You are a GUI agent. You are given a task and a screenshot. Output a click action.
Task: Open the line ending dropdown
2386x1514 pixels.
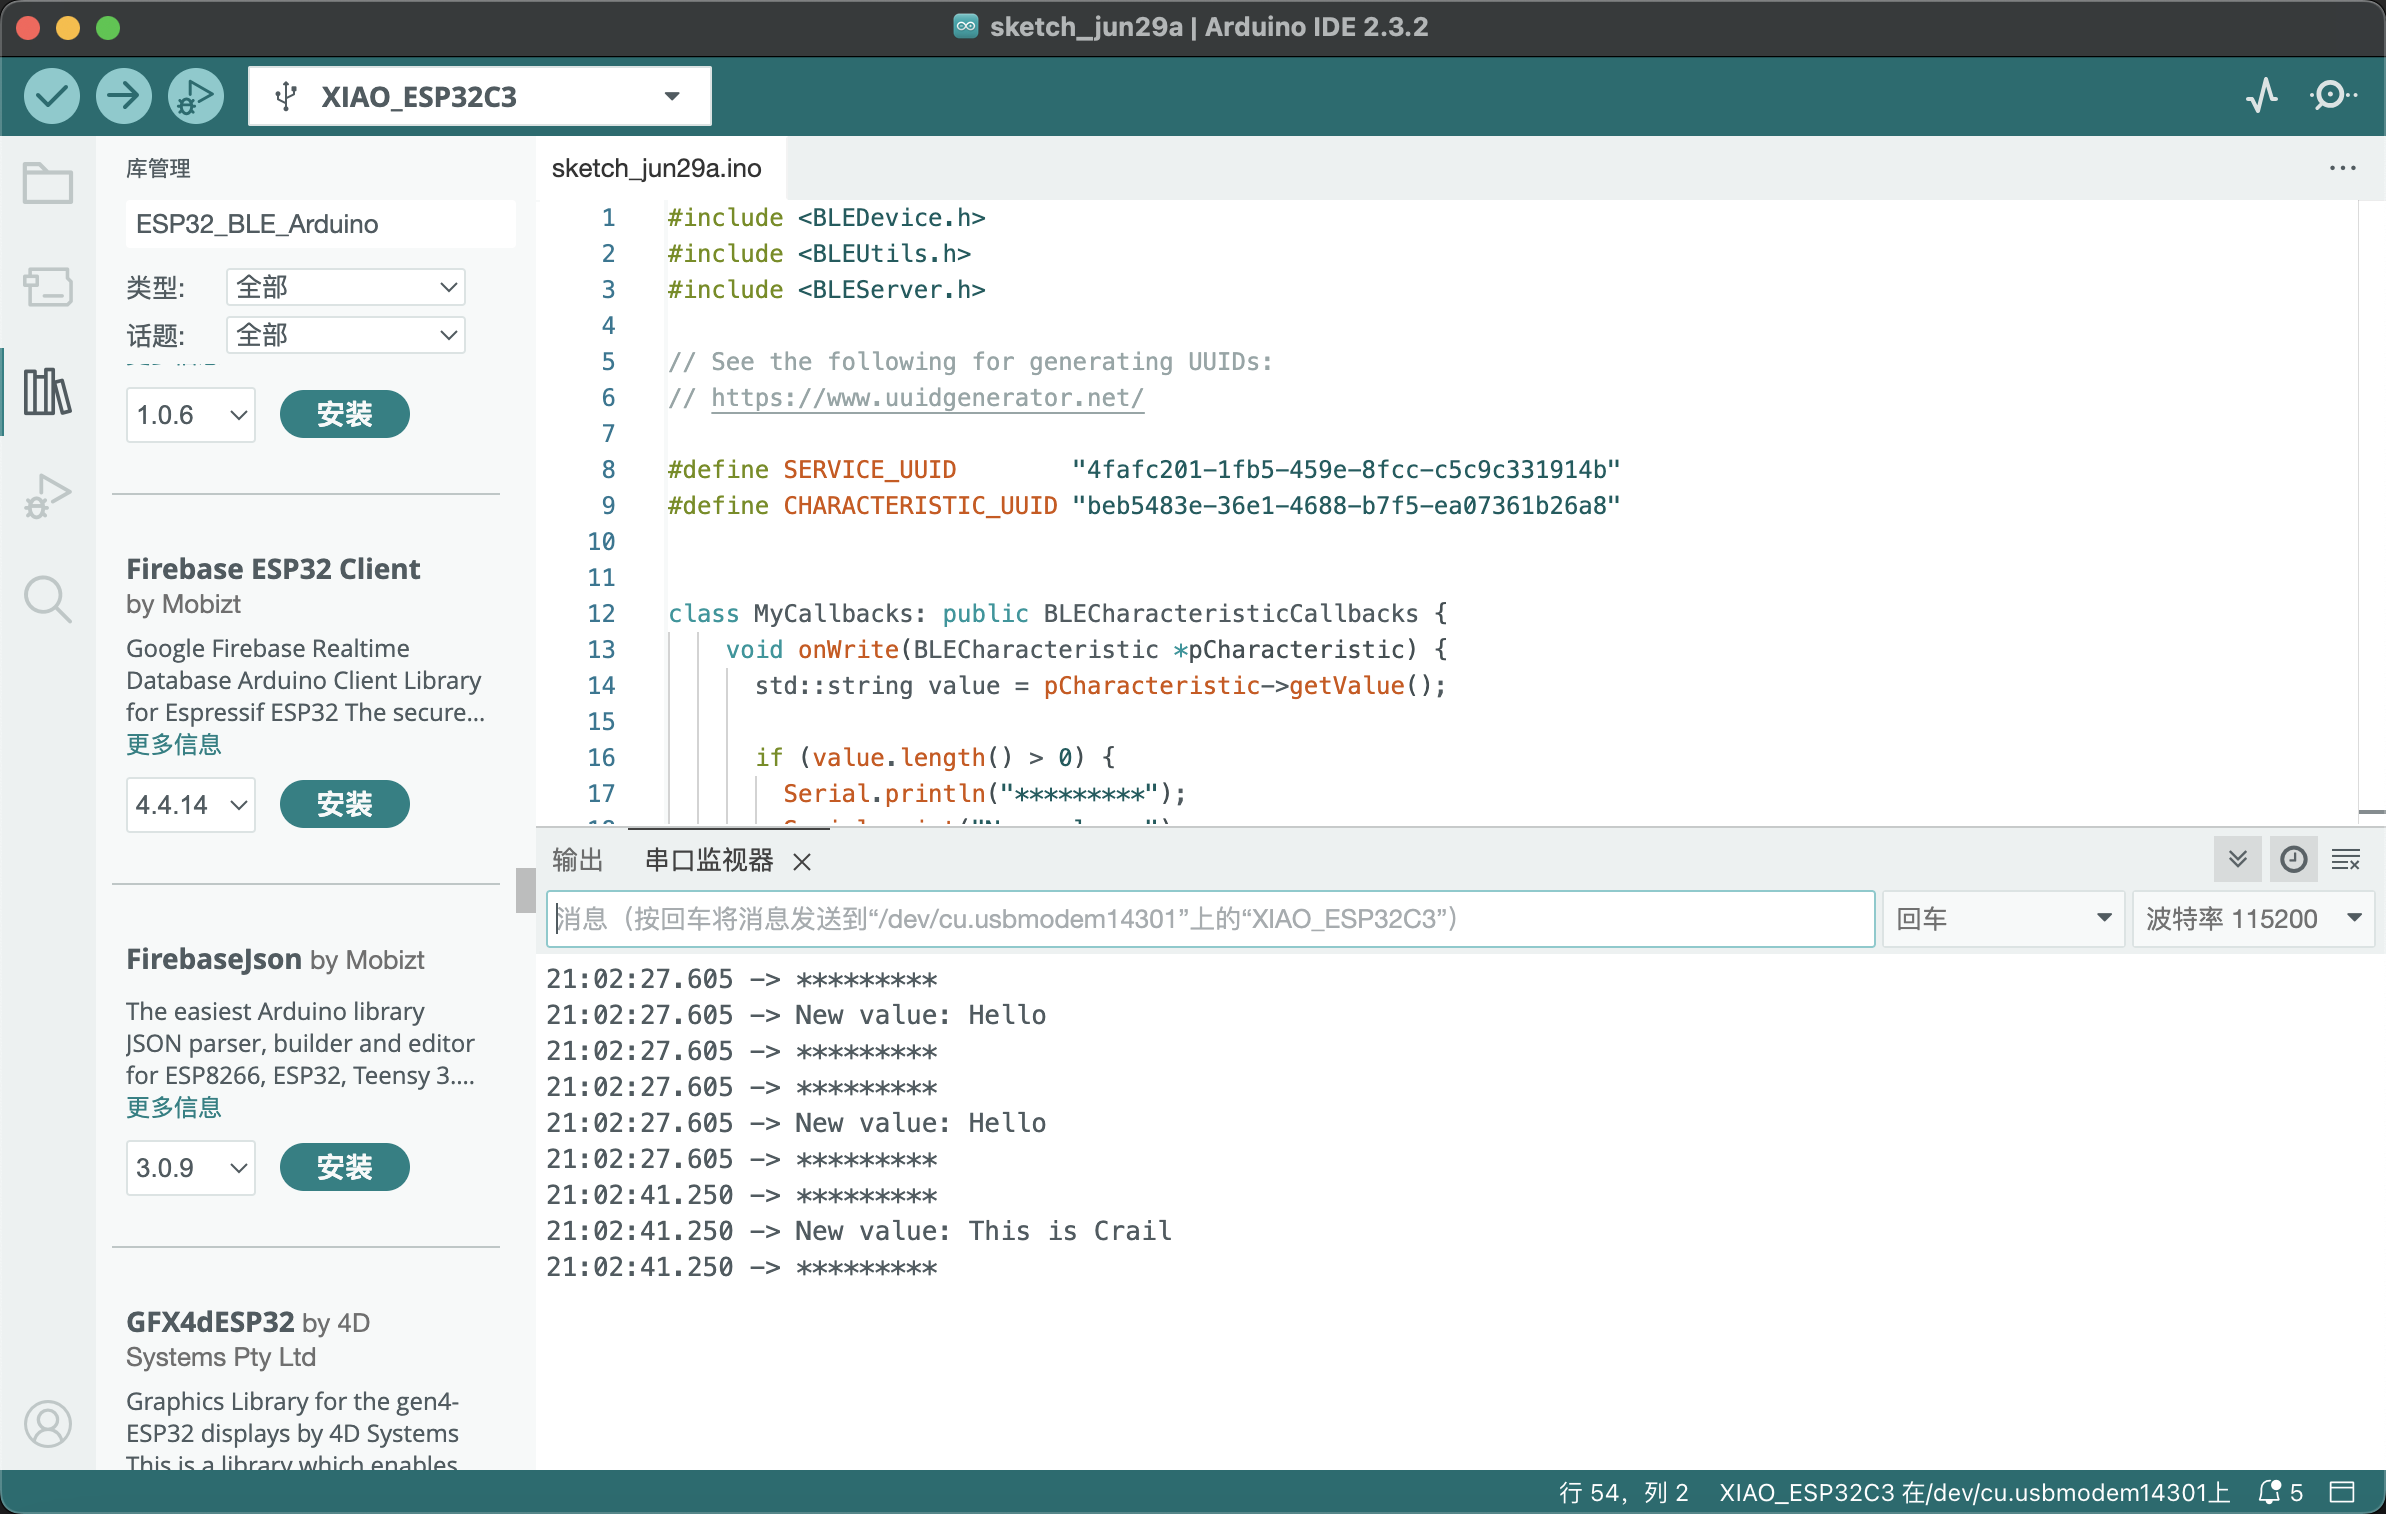pos(2003,918)
